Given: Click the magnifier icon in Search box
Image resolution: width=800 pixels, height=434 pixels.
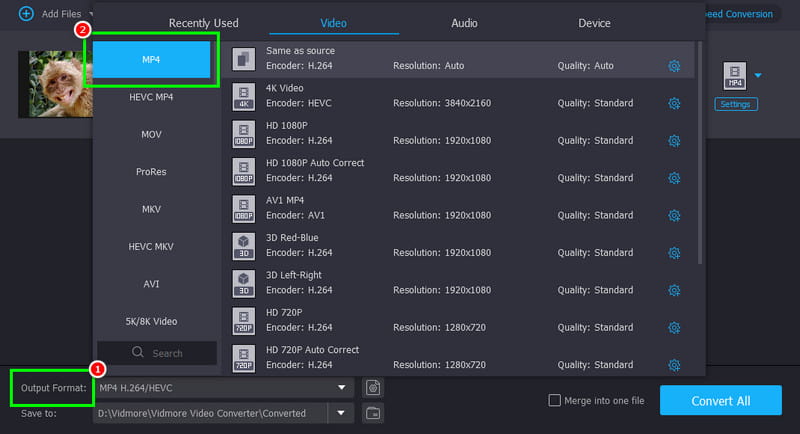Looking at the screenshot, I should [138, 352].
